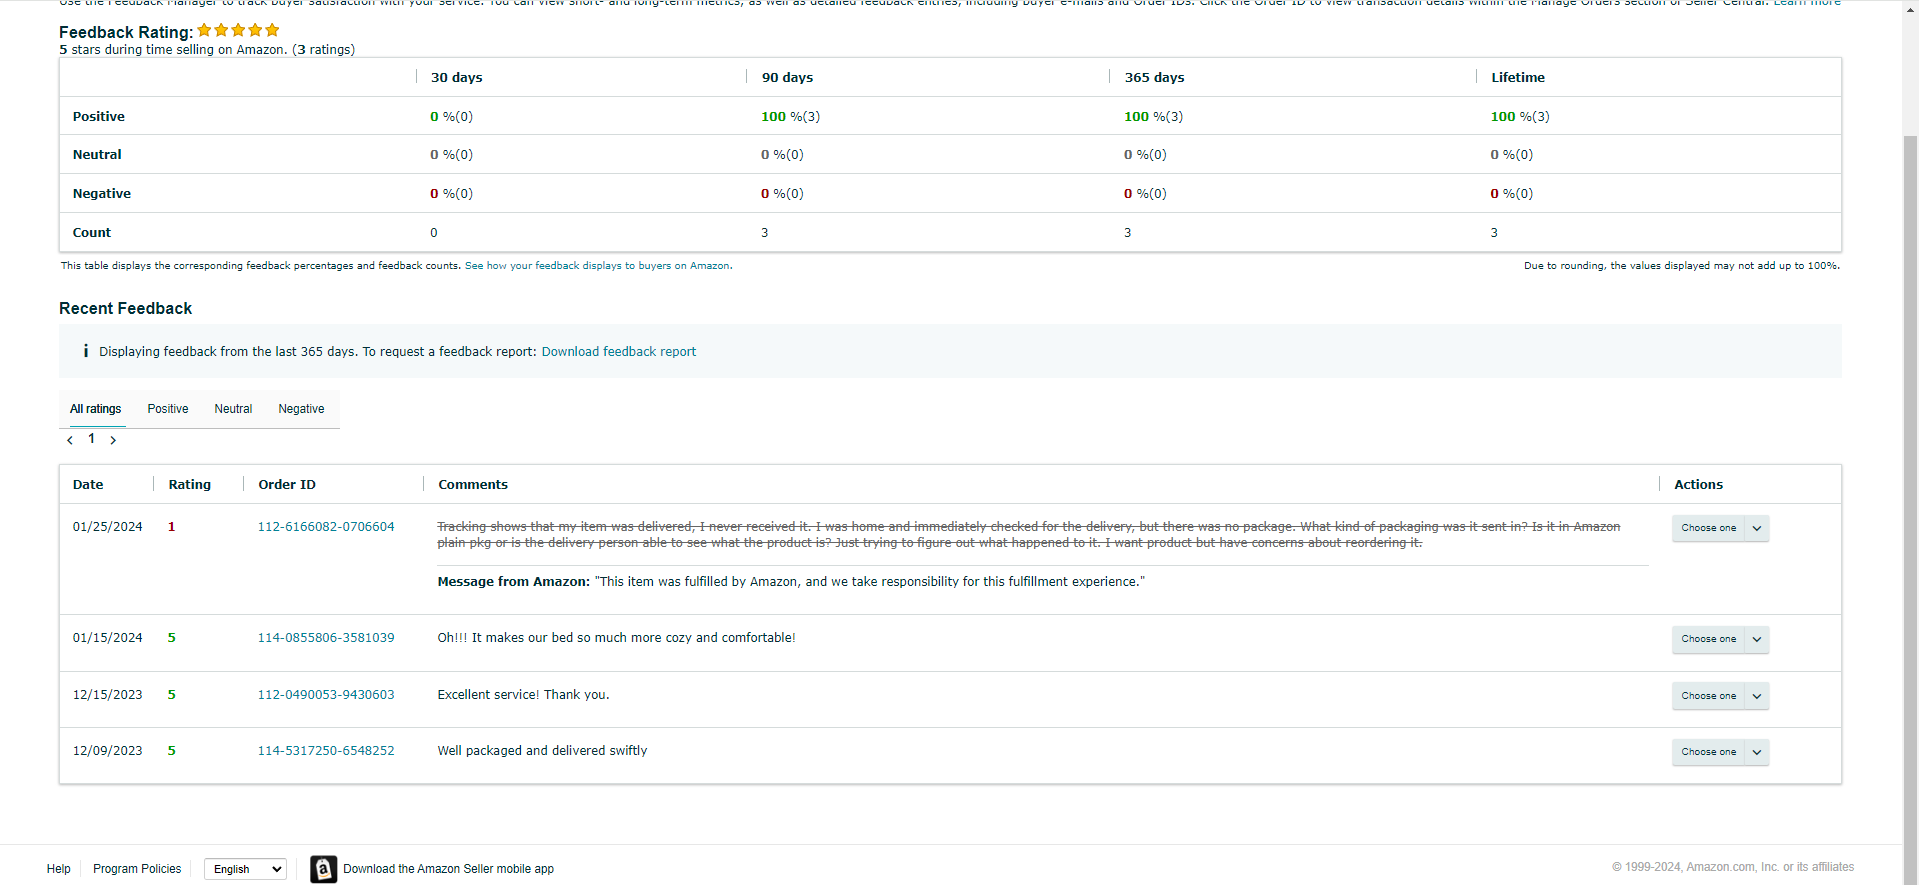Open action dropdown arrow for order 114-5317250-6548252
Viewport: 1919px width, 885px height.
point(1757,752)
